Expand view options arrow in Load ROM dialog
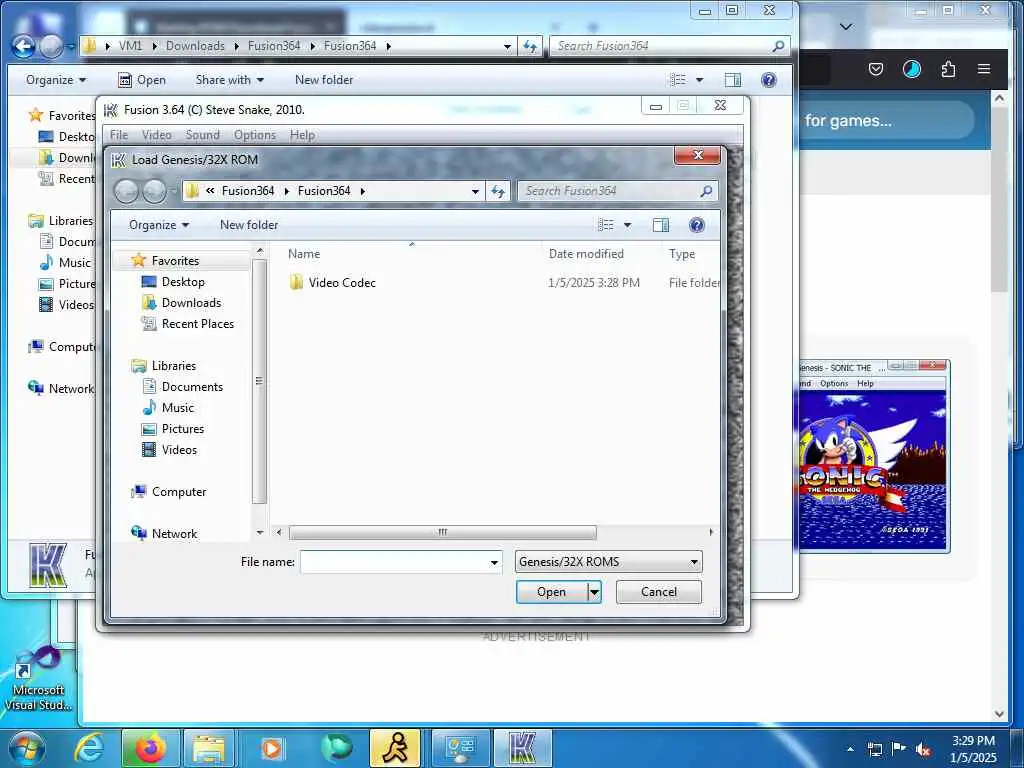 628,225
